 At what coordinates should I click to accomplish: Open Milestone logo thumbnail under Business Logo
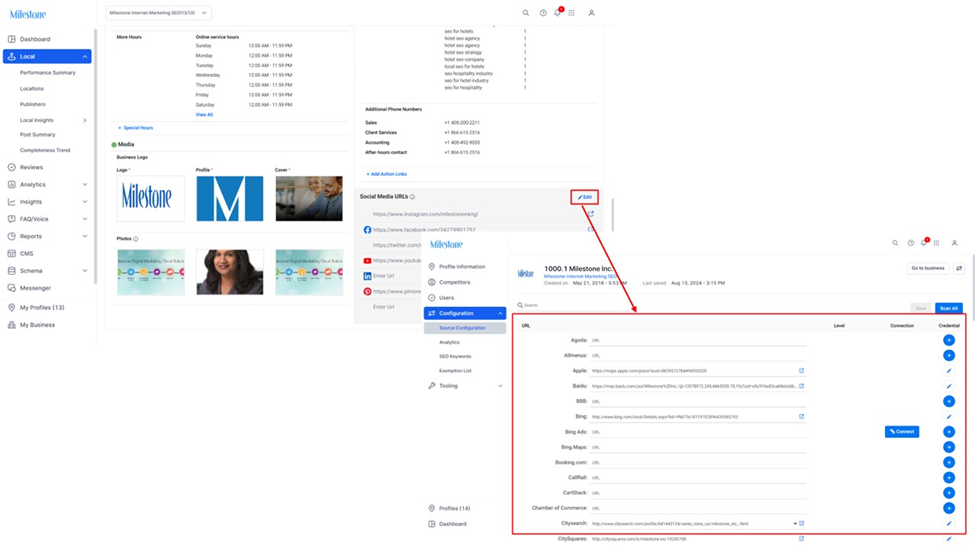(150, 198)
